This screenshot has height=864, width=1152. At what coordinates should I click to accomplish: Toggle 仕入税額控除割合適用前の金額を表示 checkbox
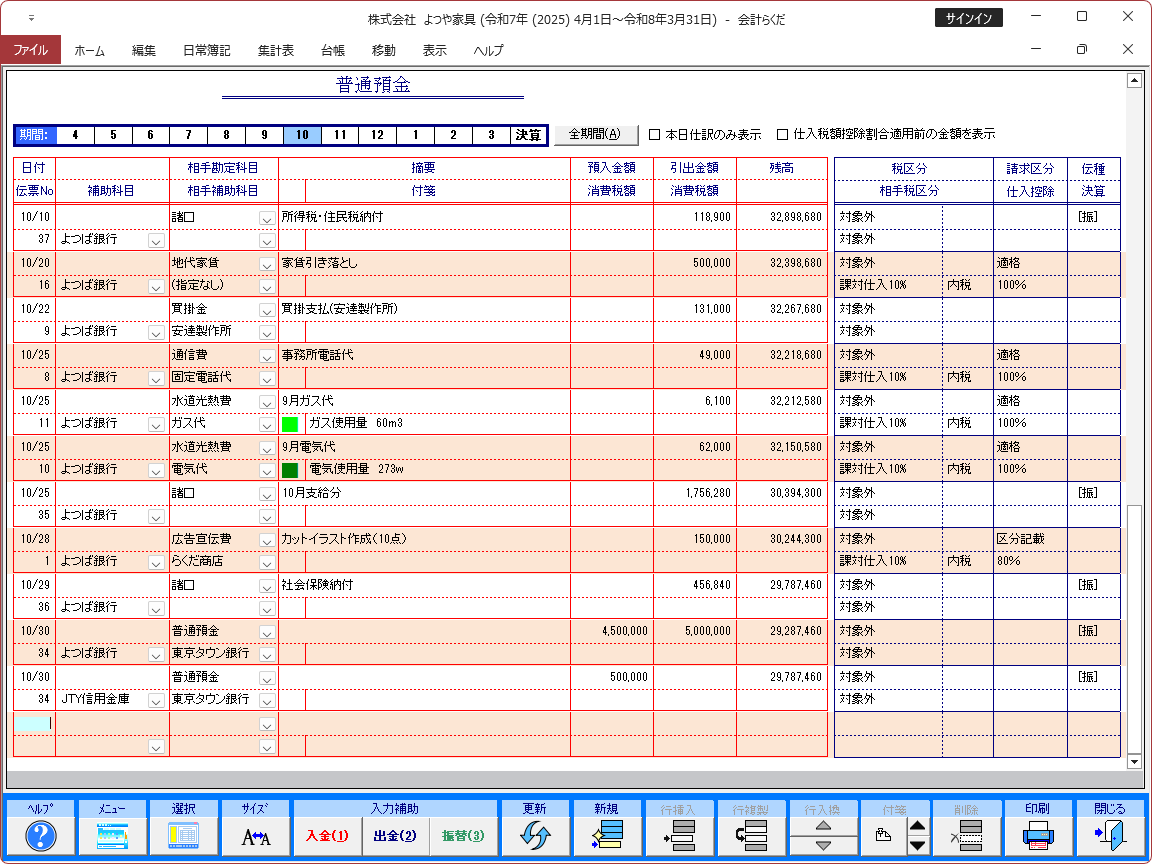pyautogui.click(x=783, y=134)
